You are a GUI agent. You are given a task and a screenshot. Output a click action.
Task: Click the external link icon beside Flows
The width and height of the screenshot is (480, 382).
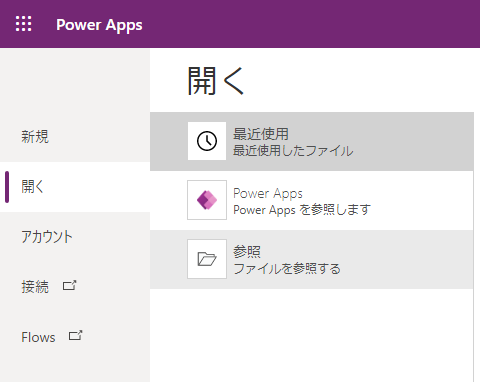coord(75,335)
